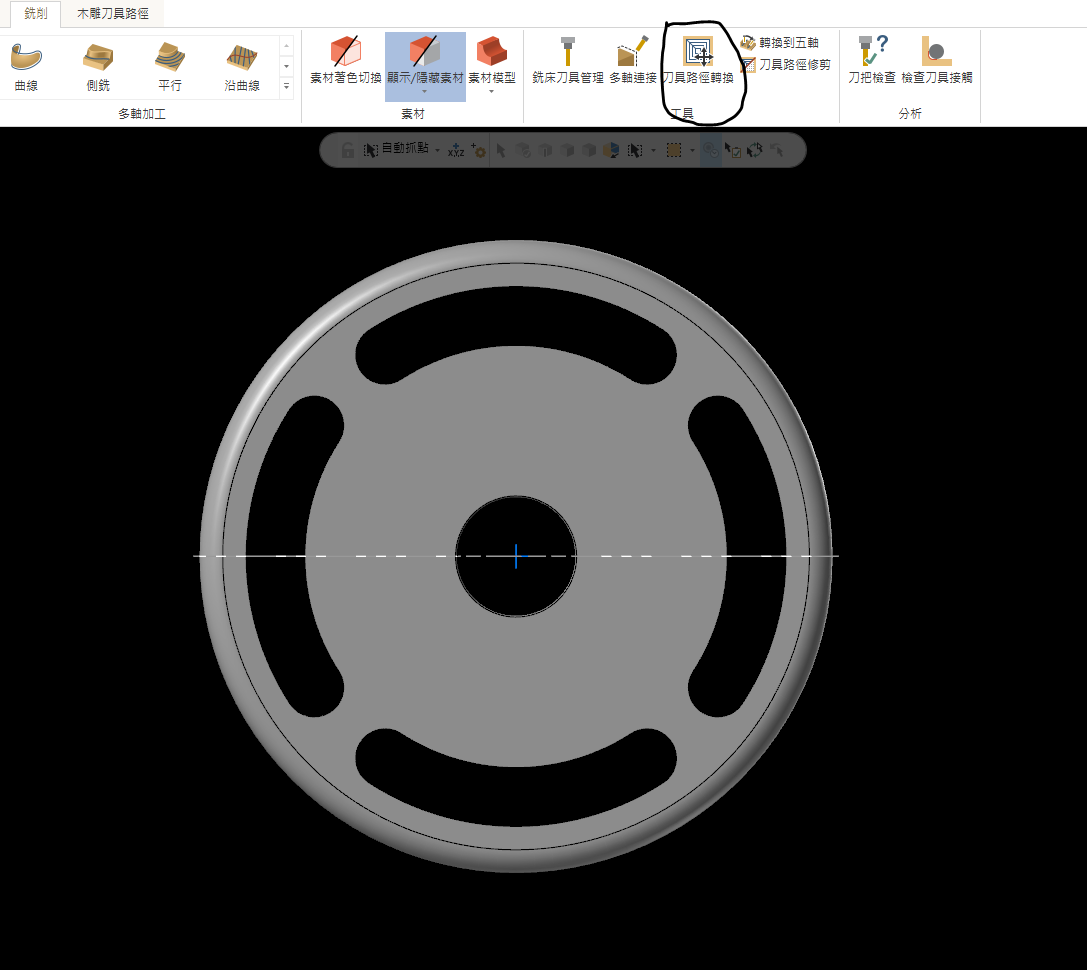Click the 刀具路徑修剪 text label
The height and width of the screenshot is (970, 1087).
point(794,64)
